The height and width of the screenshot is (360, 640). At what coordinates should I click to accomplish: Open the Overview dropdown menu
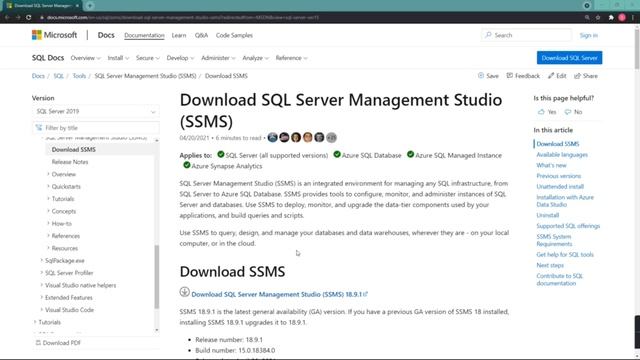[x=85, y=58]
